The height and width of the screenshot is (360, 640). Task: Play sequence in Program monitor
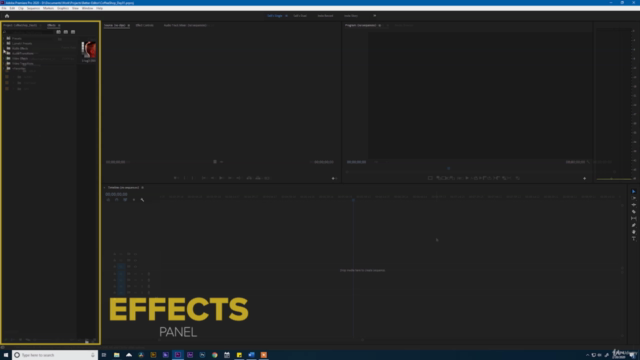[x=467, y=178]
